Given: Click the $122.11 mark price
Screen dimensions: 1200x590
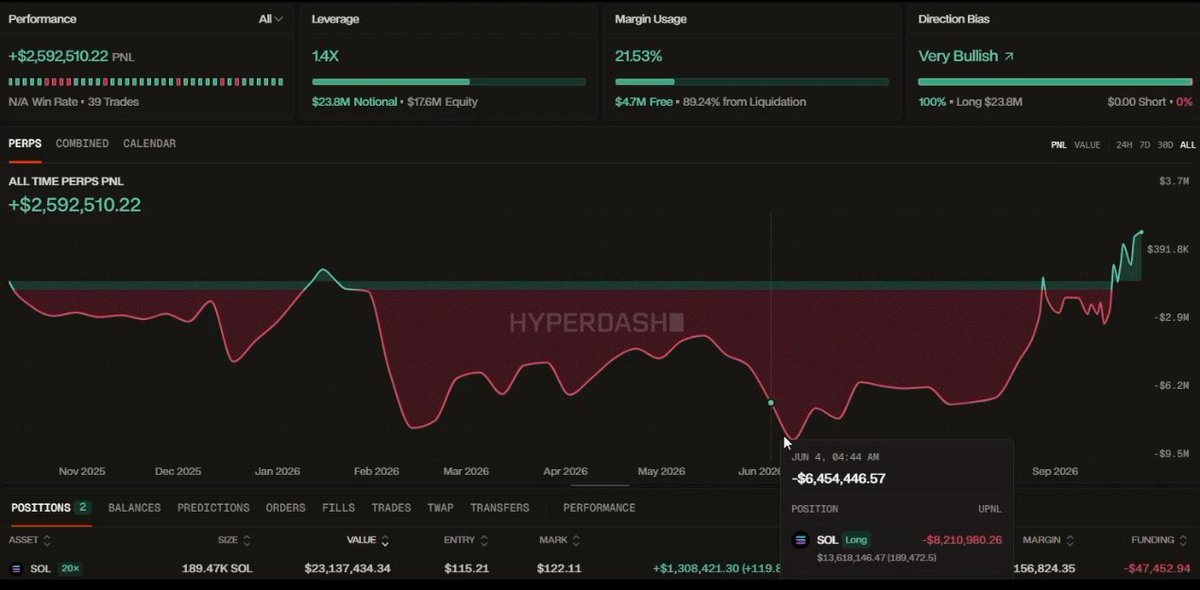Looking at the screenshot, I should pos(560,568).
